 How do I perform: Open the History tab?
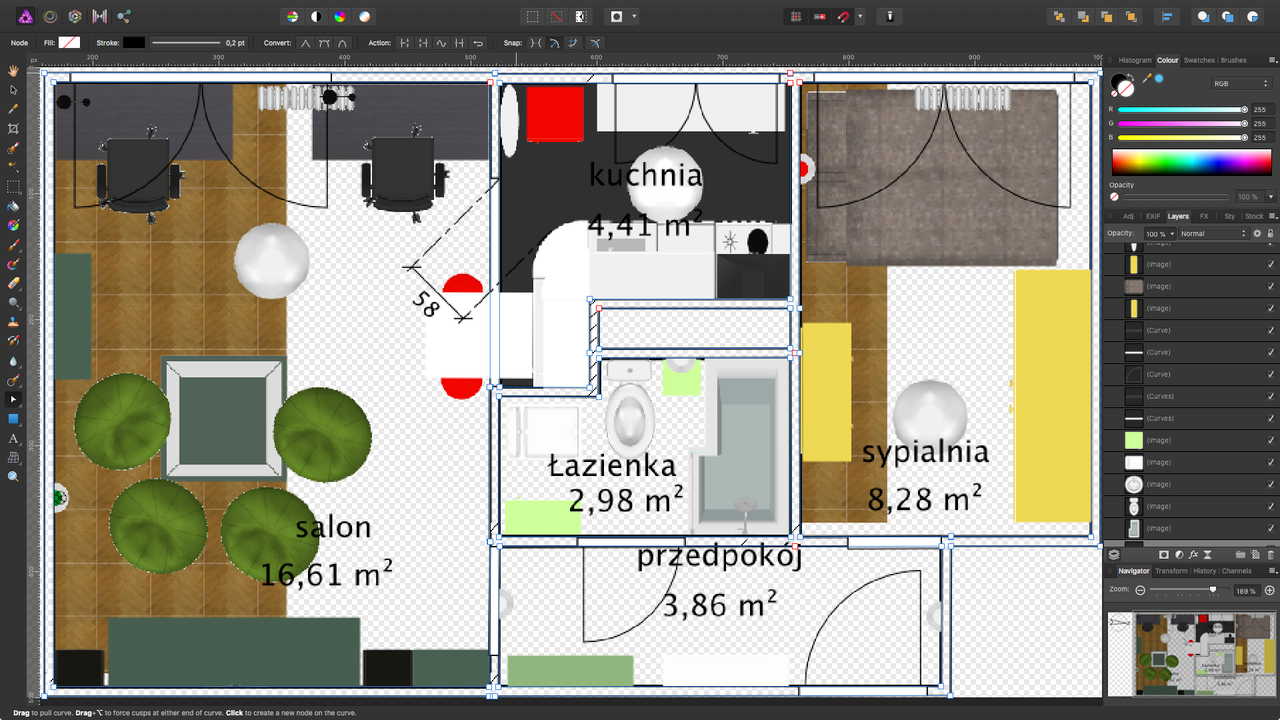point(1204,571)
